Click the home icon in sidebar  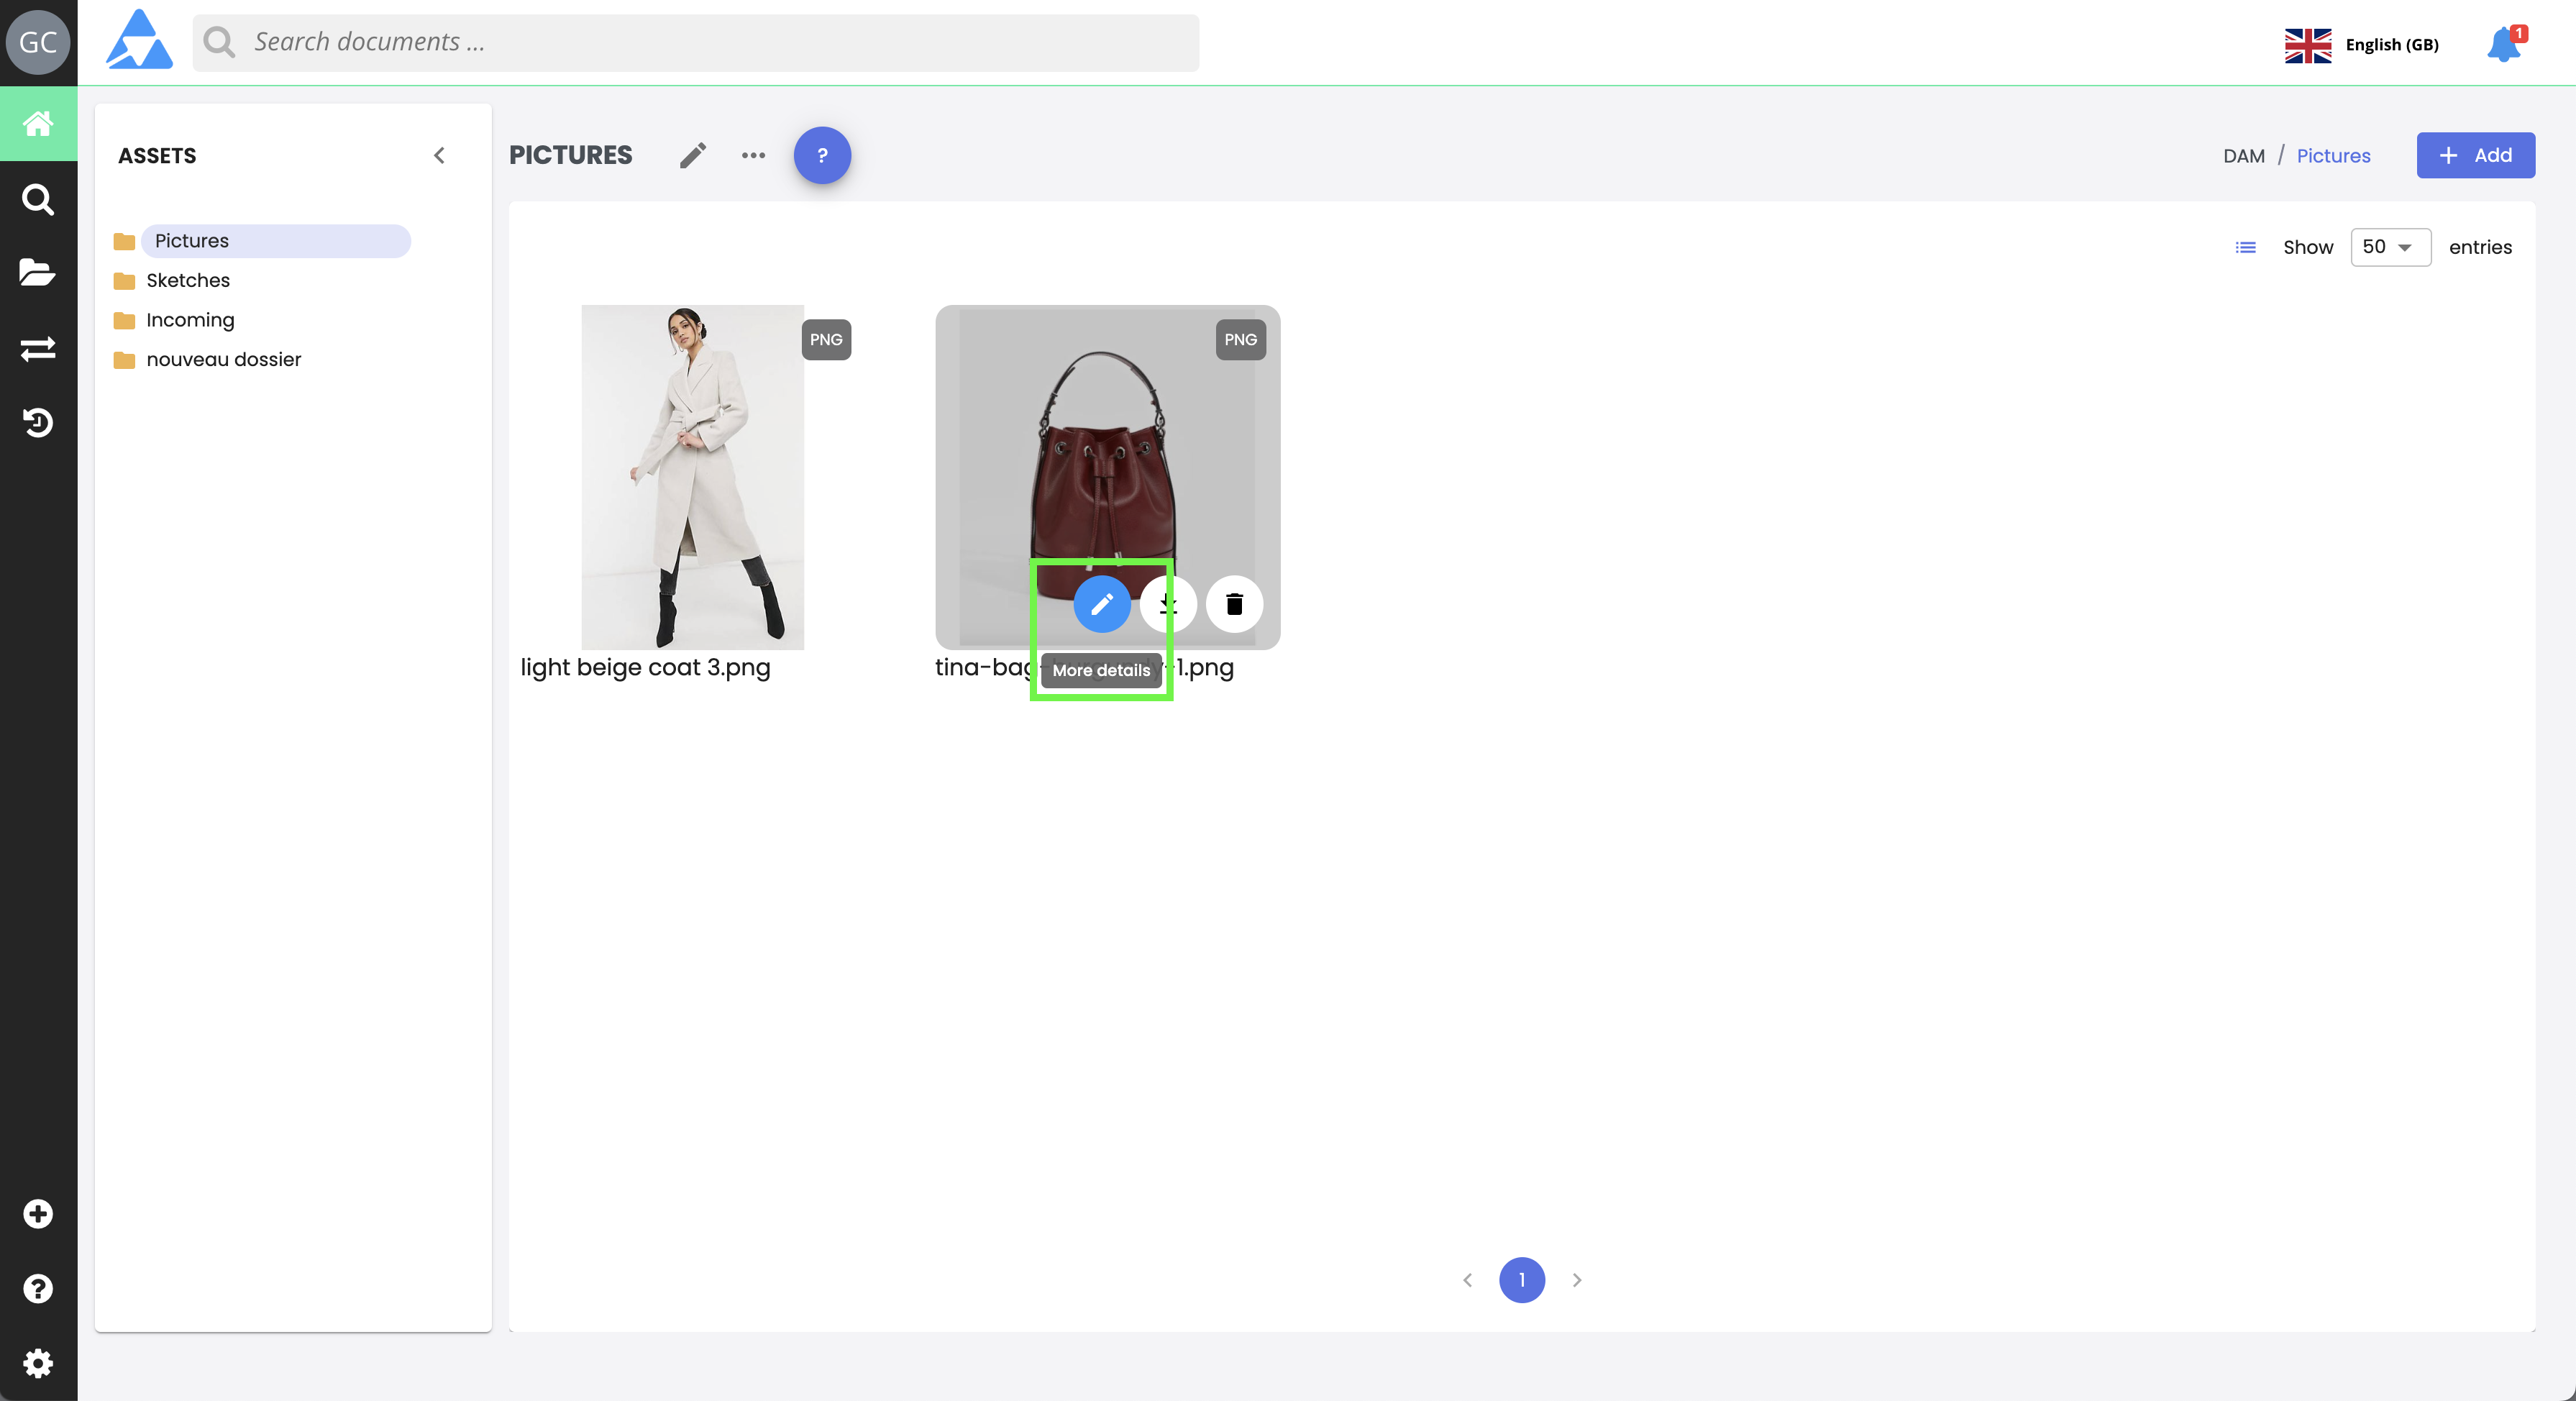coord(38,124)
